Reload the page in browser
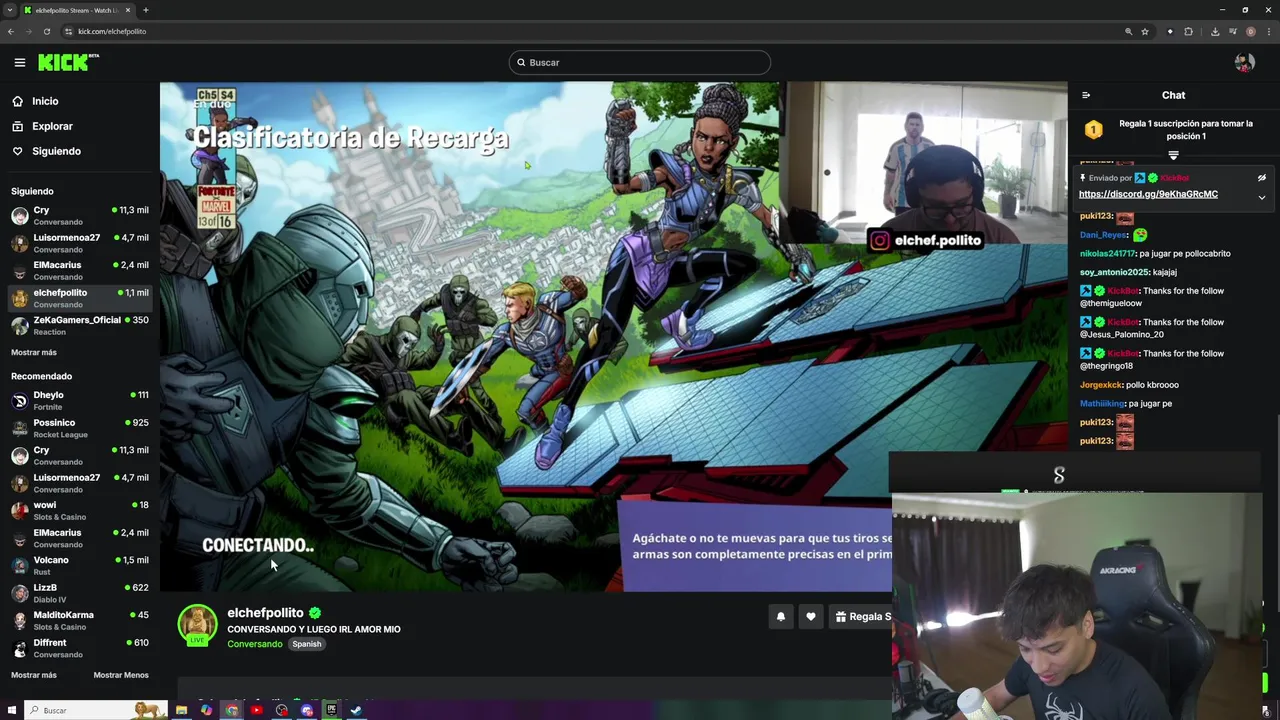This screenshot has width=1280, height=720. 46,31
